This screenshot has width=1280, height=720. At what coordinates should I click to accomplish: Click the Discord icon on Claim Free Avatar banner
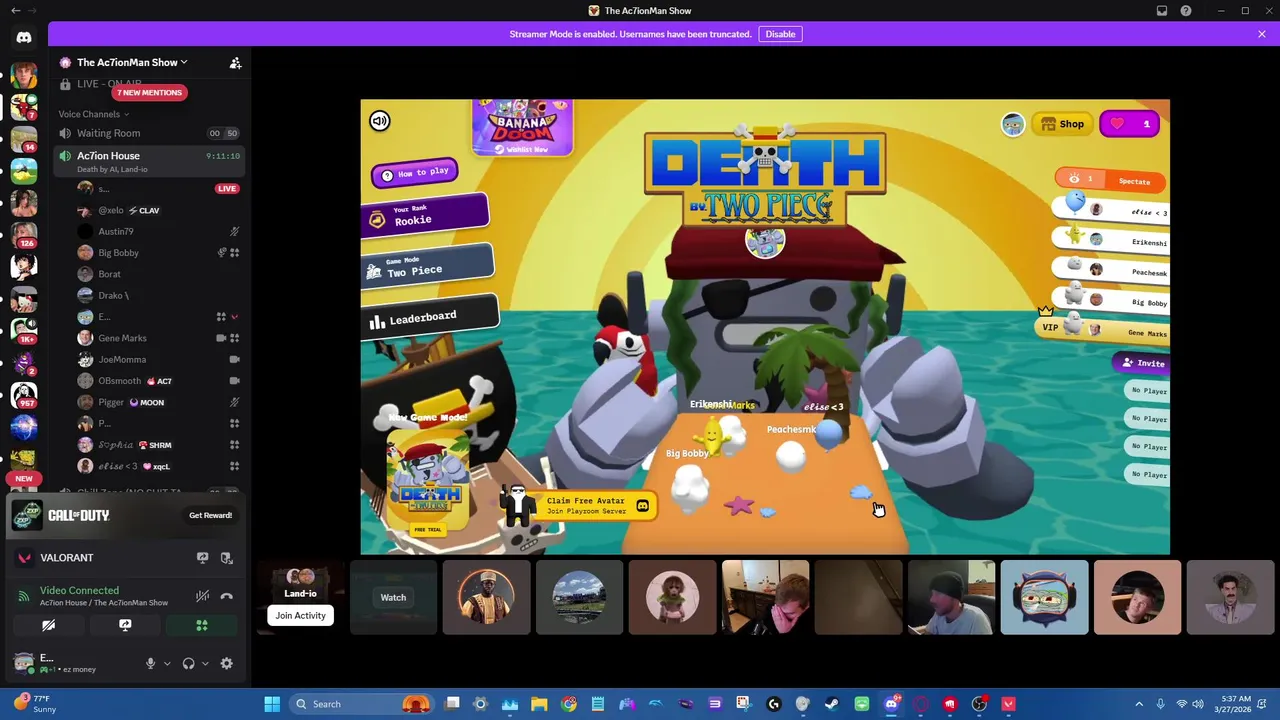tap(642, 506)
